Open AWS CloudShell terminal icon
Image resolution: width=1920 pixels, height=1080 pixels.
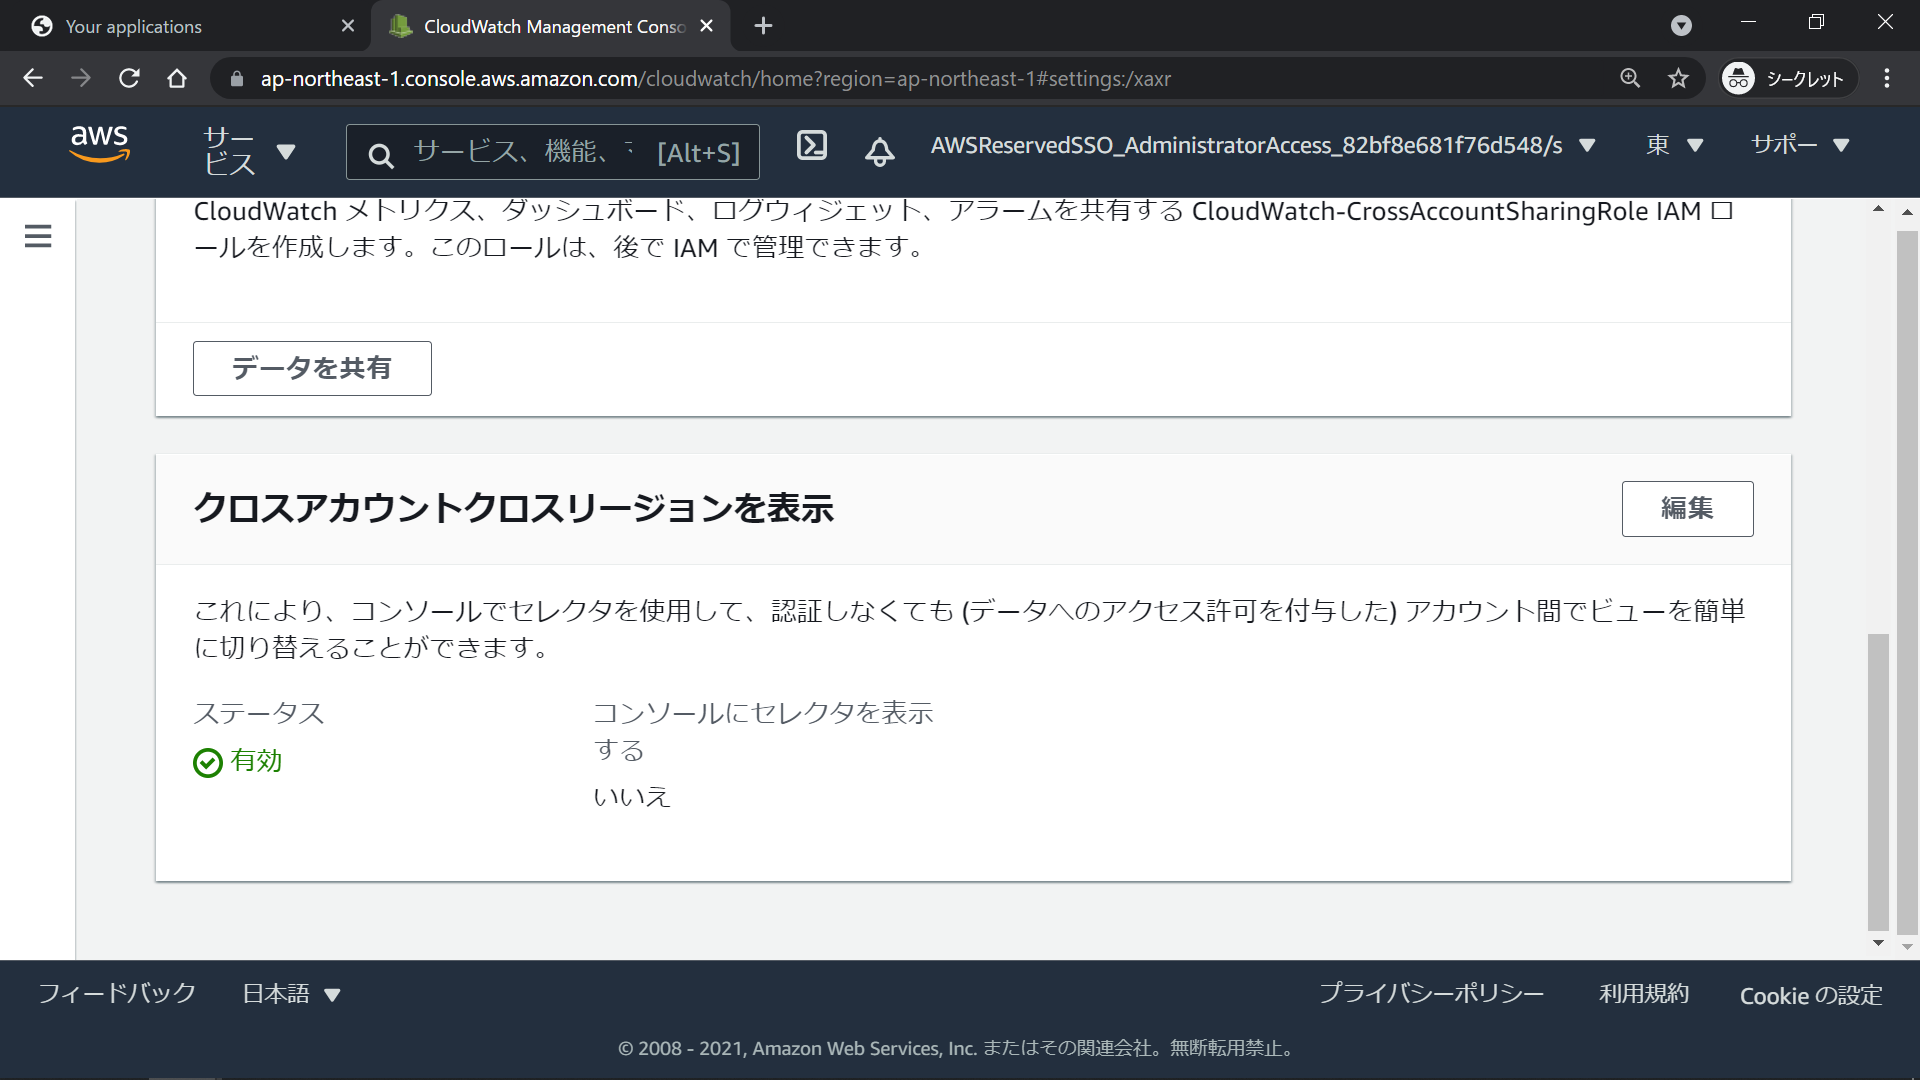[x=811, y=146]
